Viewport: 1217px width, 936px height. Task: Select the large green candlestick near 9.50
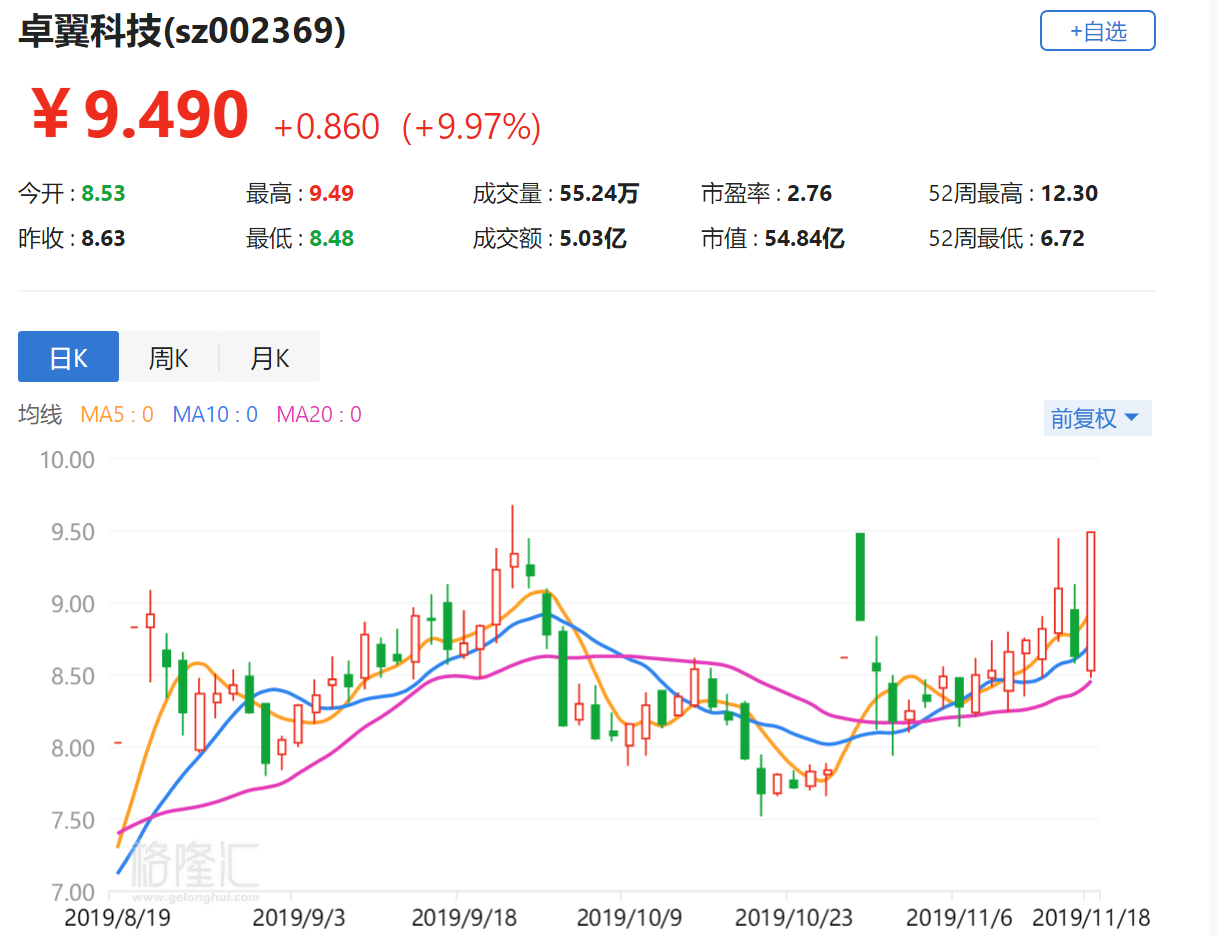click(x=860, y=577)
